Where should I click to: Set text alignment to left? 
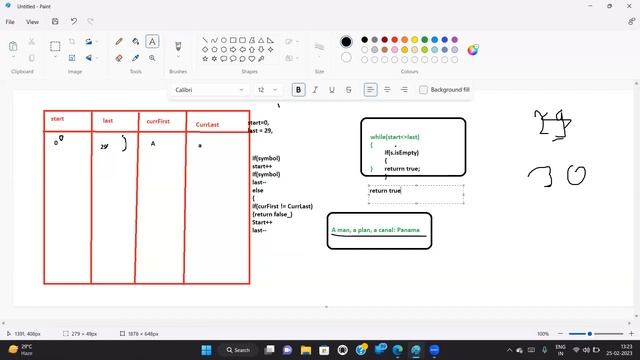[x=371, y=90]
